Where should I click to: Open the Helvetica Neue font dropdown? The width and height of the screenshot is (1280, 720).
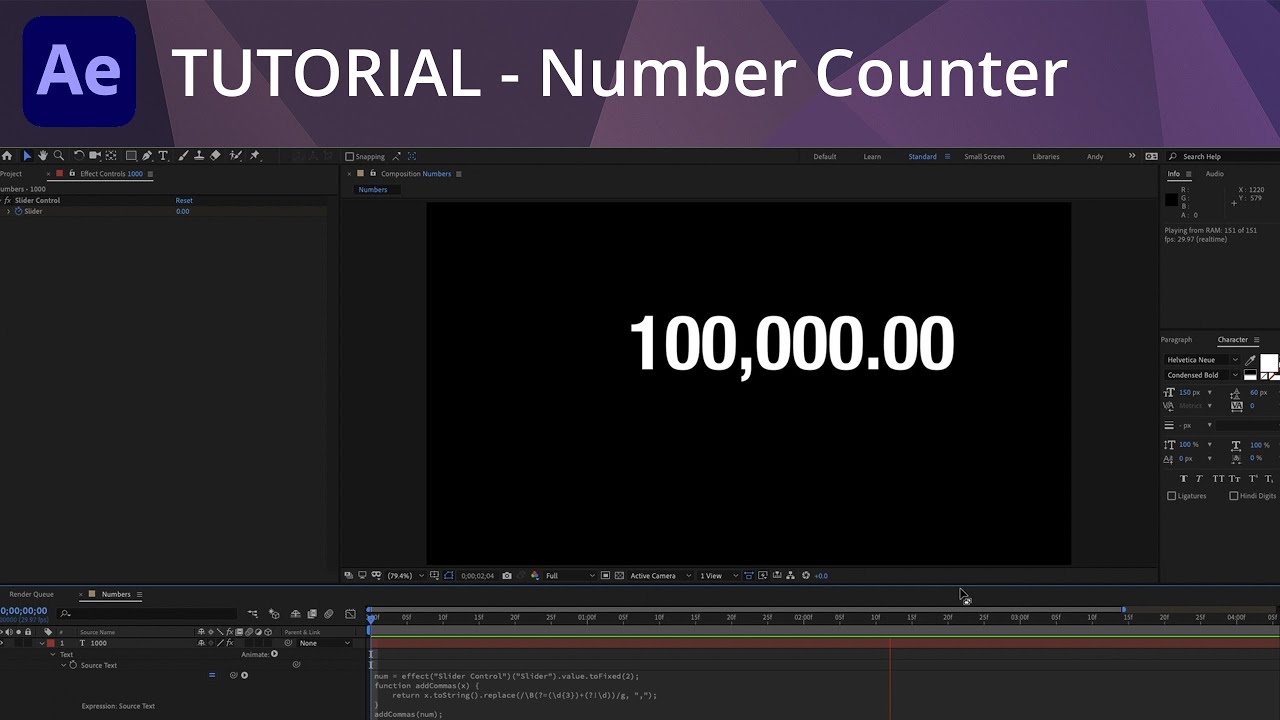pyautogui.click(x=1202, y=360)
